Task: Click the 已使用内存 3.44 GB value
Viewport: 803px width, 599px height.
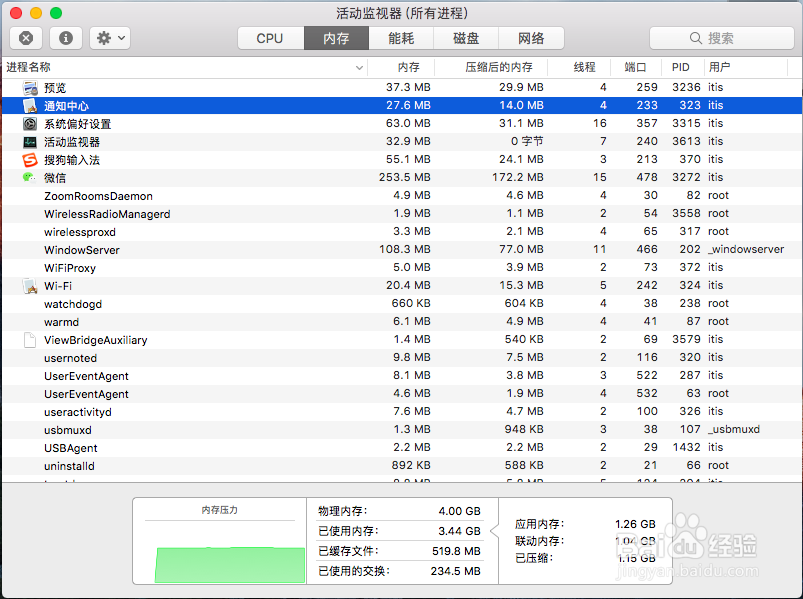Action: click(x=459, y=531)
